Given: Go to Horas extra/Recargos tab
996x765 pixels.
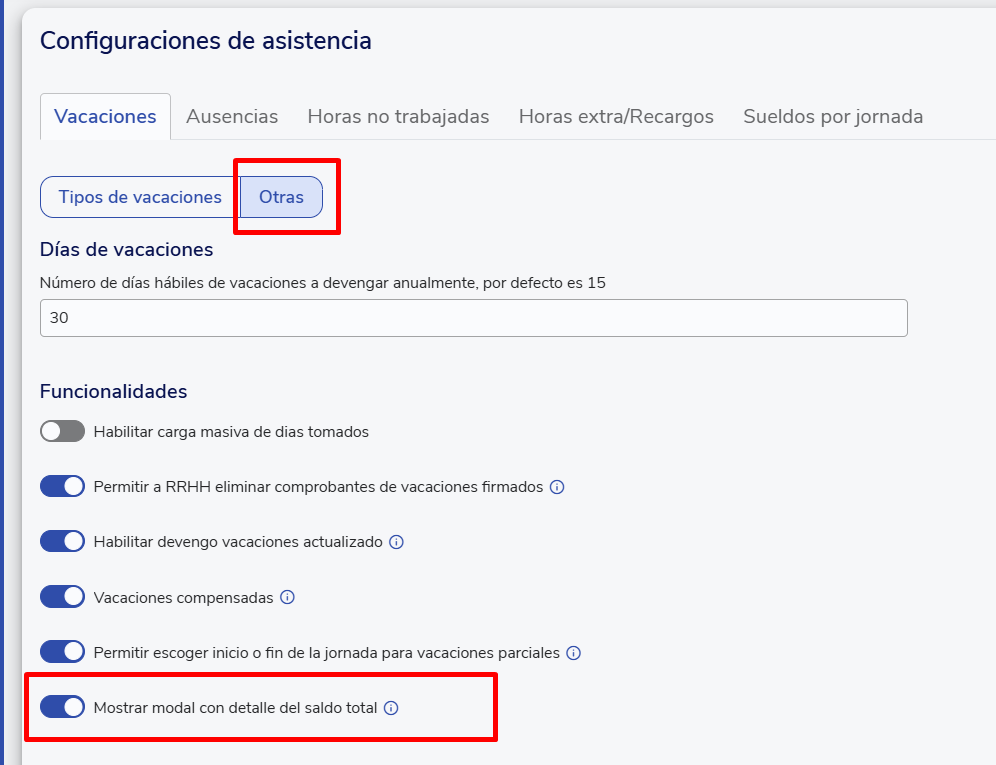Looking at the screenshot, I should click(x=616, y=116).
